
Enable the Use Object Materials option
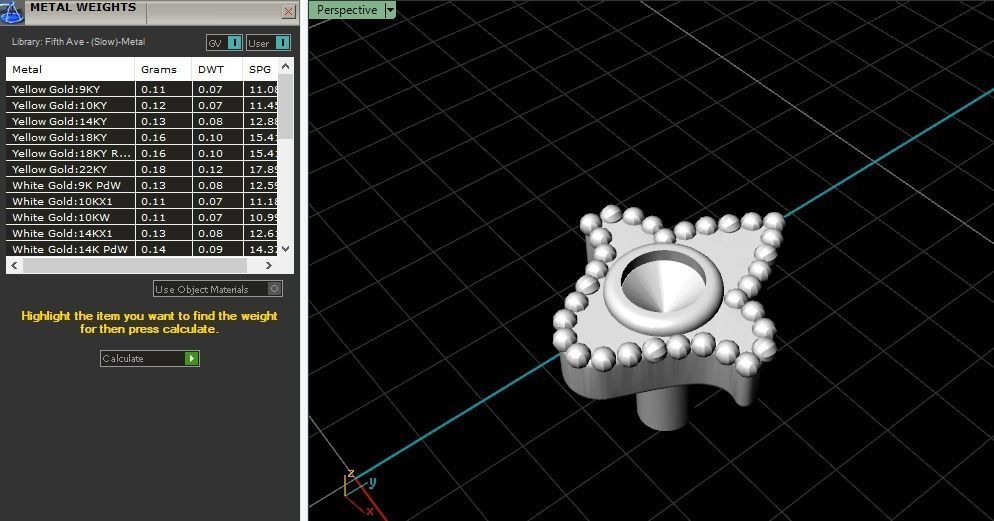click(x=218, y=289)
